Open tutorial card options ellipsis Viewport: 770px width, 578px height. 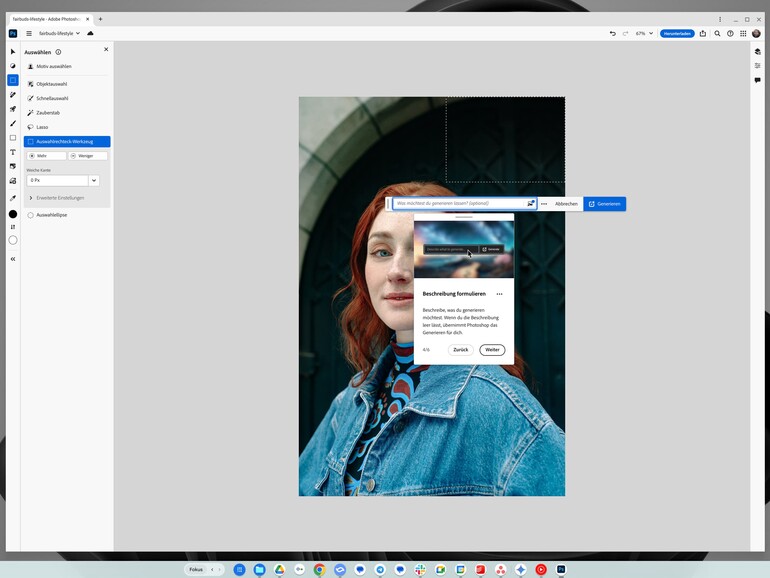point(499,294)
